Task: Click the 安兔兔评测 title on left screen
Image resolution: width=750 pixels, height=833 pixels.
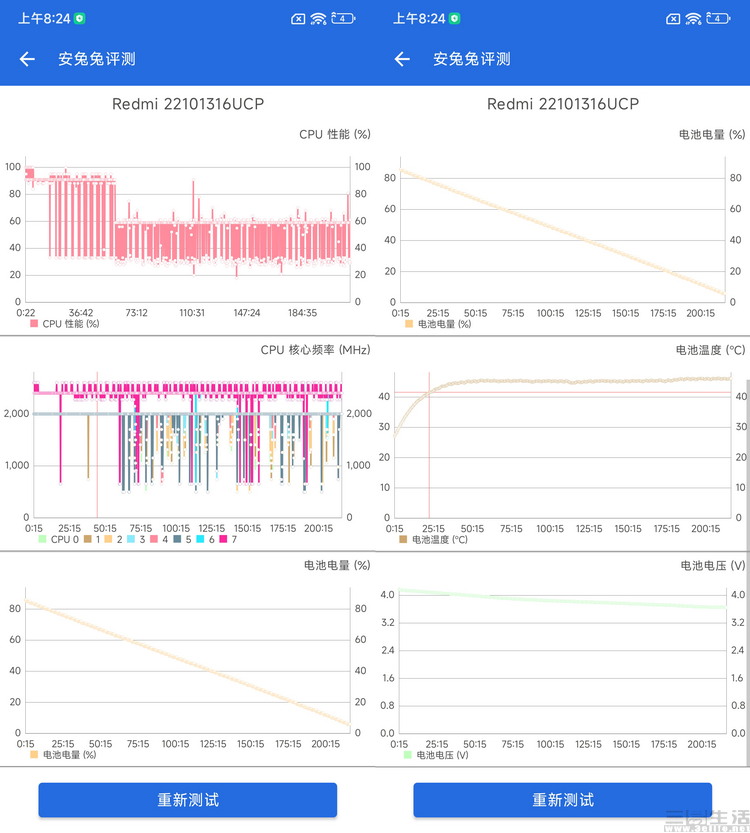Action: (96, 59)
